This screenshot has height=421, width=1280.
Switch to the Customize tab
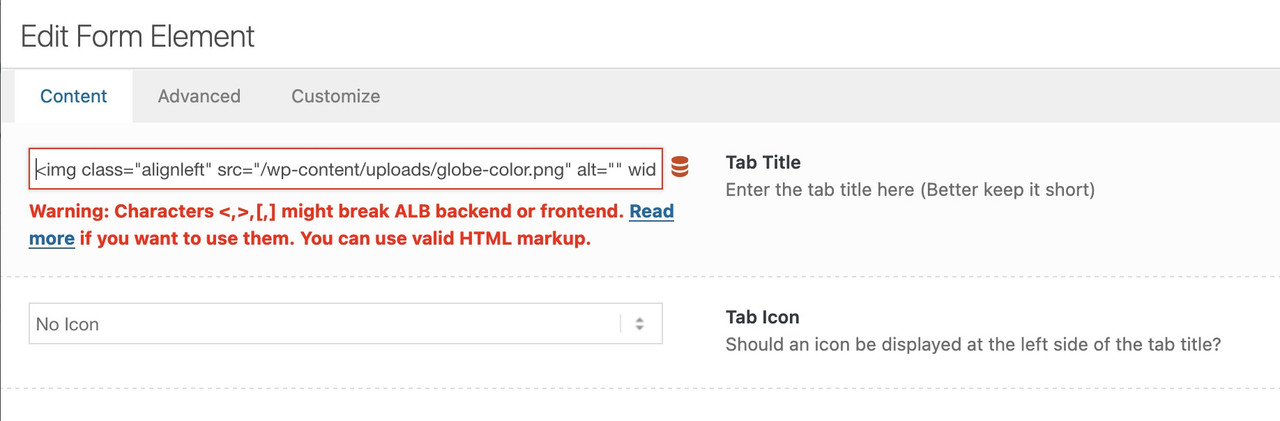pos(336,96)
